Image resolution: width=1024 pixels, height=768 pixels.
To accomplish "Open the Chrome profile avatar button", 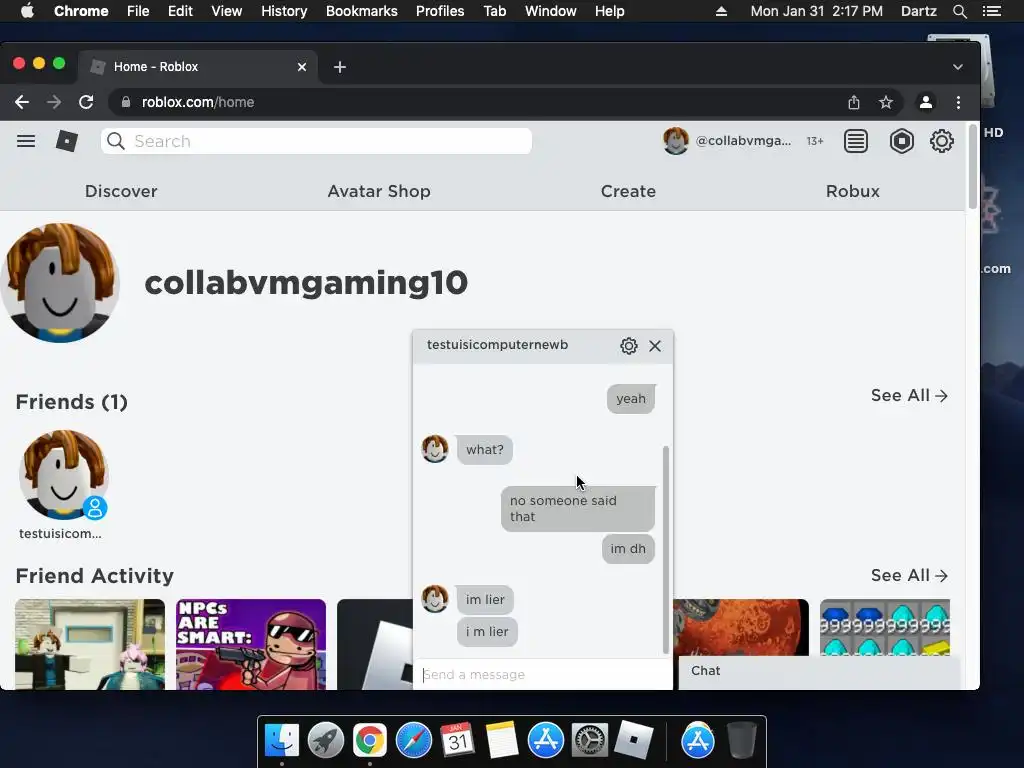I will [x=925, y=102].
